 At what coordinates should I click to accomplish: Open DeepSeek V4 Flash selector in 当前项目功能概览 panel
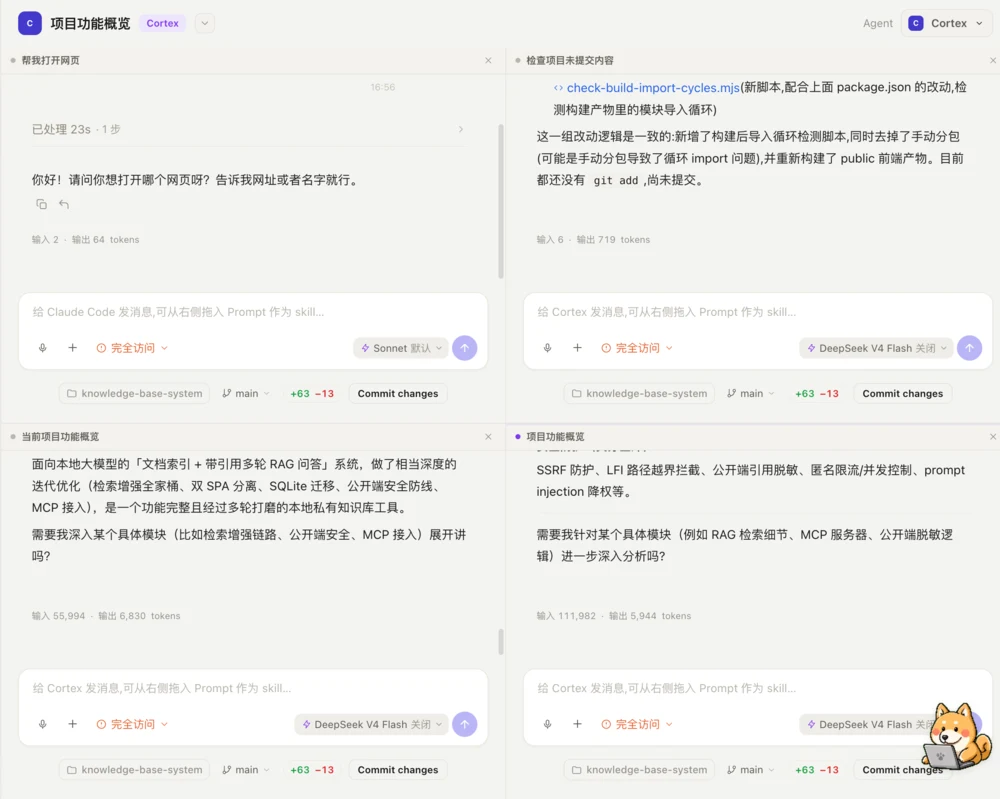[x=372, y=724]
